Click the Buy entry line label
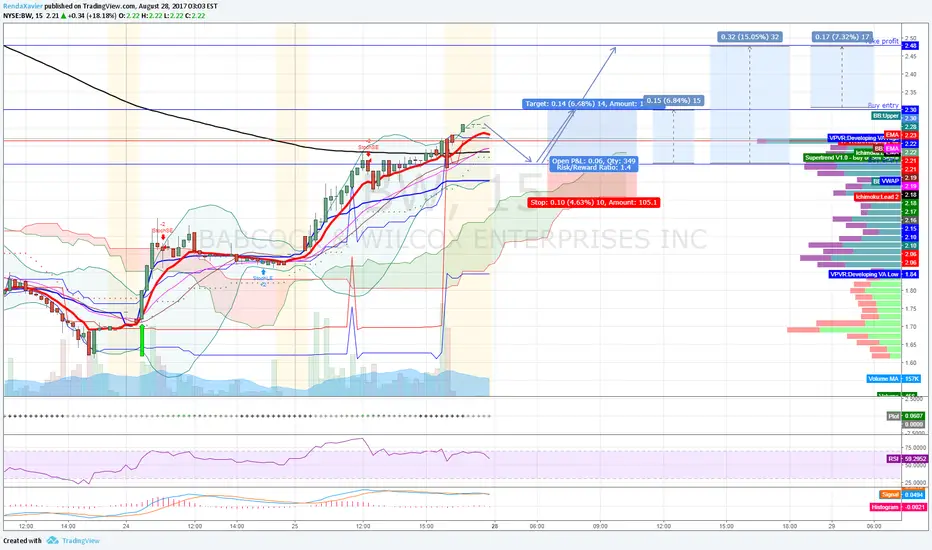The image size is (932, 550). coord(883,105)
